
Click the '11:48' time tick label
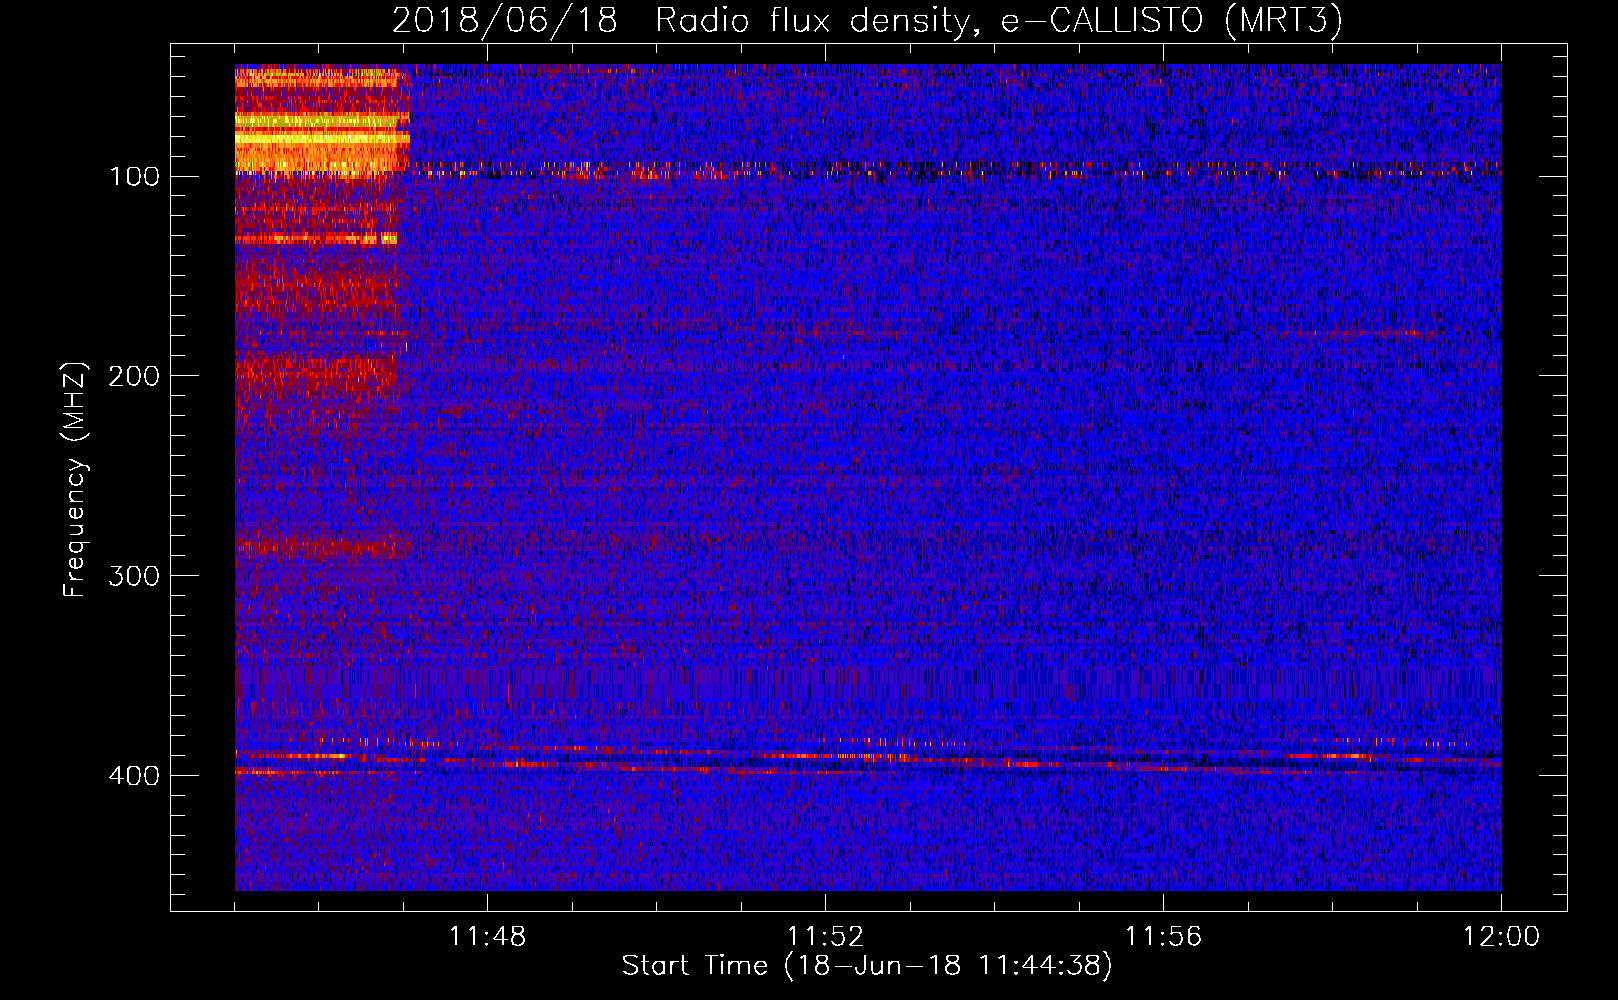pos(487,937)
